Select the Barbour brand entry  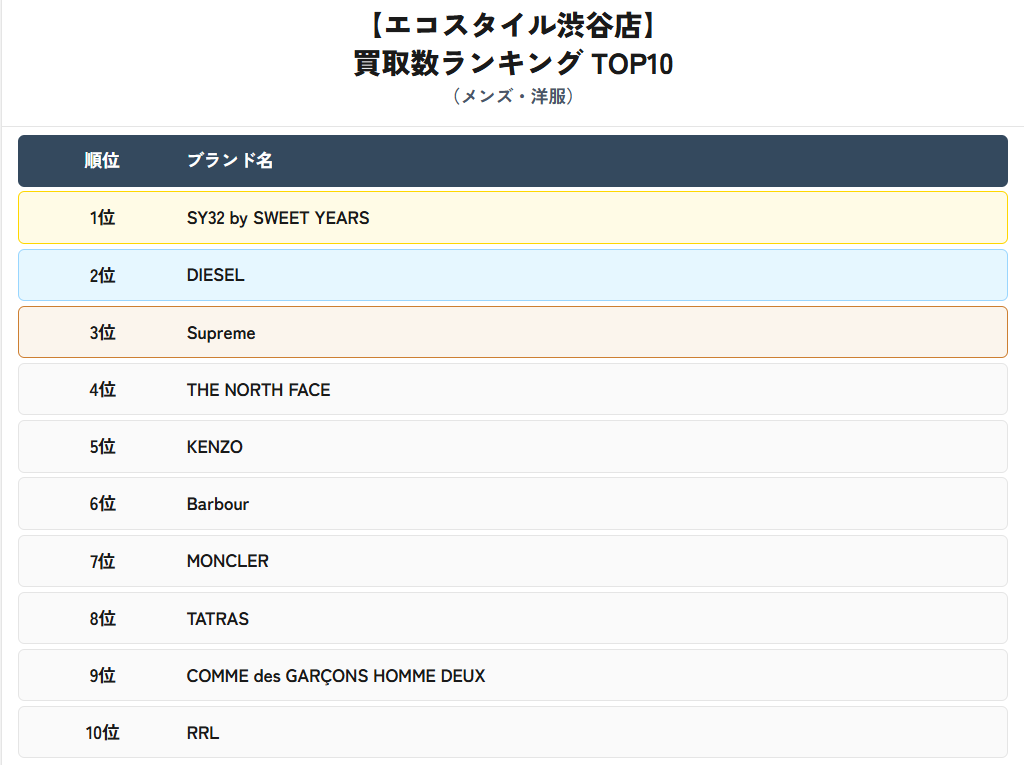pyautogui.click(x=217, y=504)
